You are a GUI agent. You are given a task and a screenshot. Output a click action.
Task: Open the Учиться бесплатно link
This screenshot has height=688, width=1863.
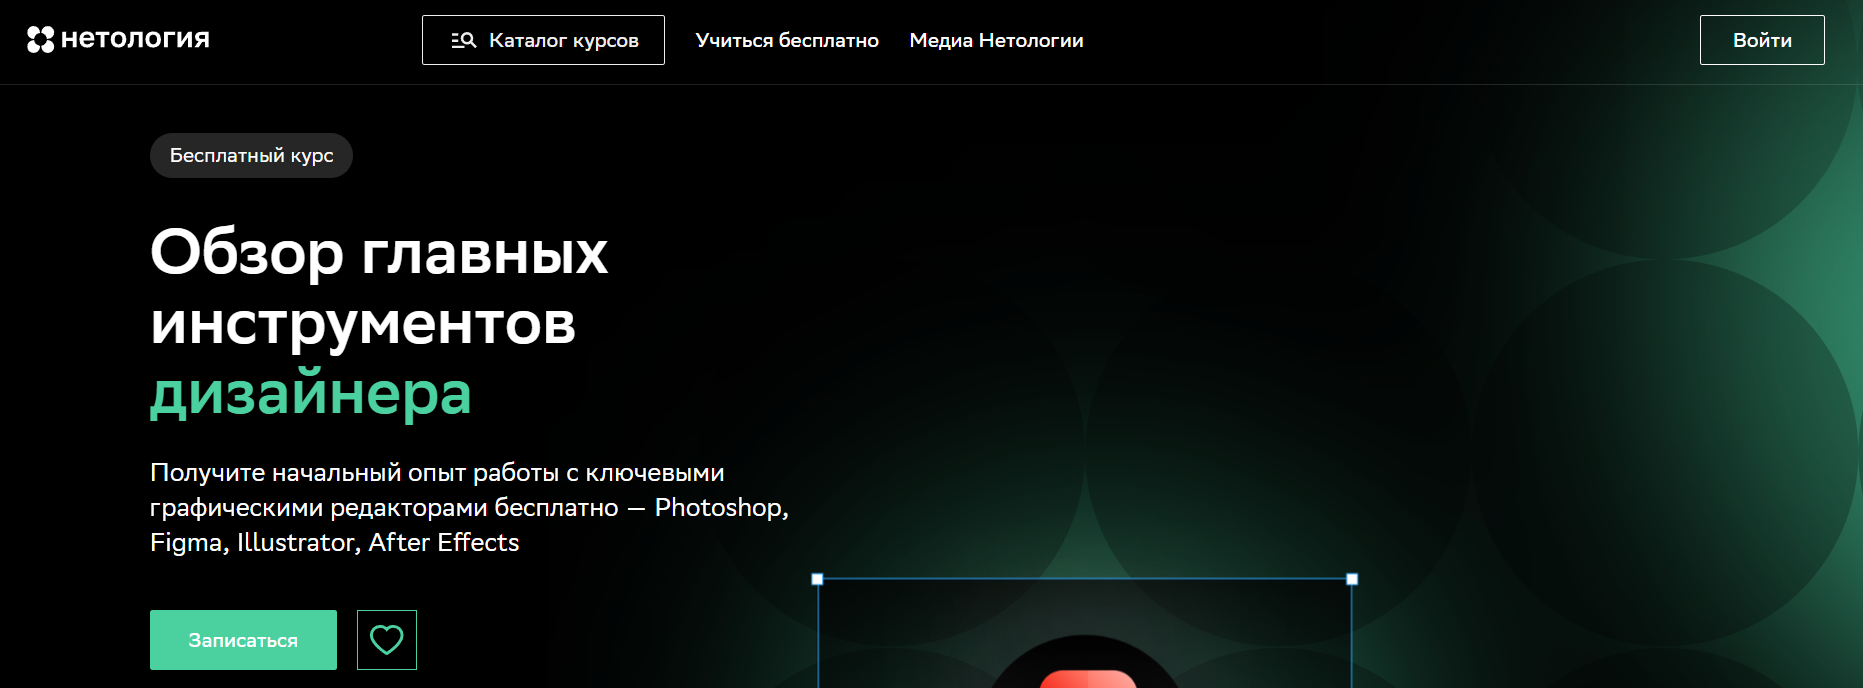787,40
